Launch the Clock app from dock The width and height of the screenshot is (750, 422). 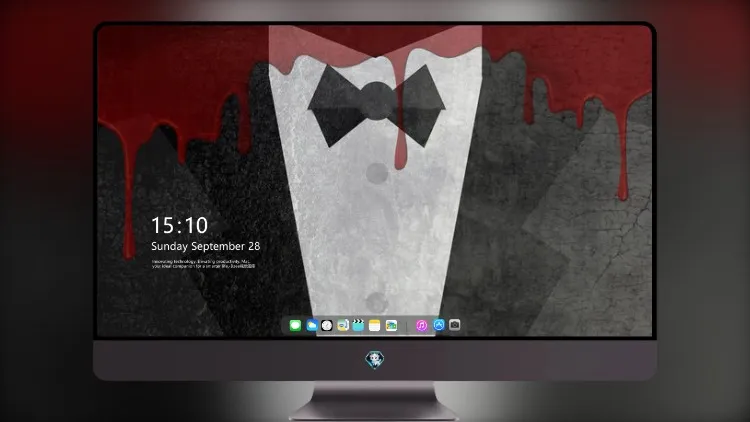pos(327,325)
